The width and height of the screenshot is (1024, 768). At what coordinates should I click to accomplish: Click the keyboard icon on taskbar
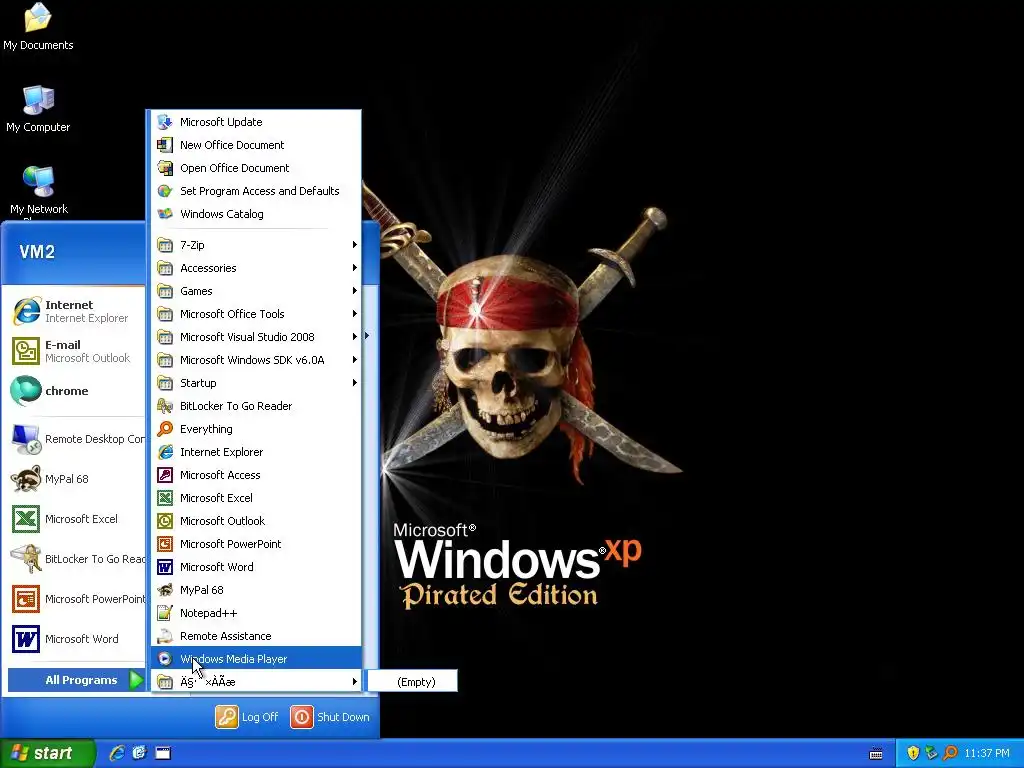(x=876, y=754)
